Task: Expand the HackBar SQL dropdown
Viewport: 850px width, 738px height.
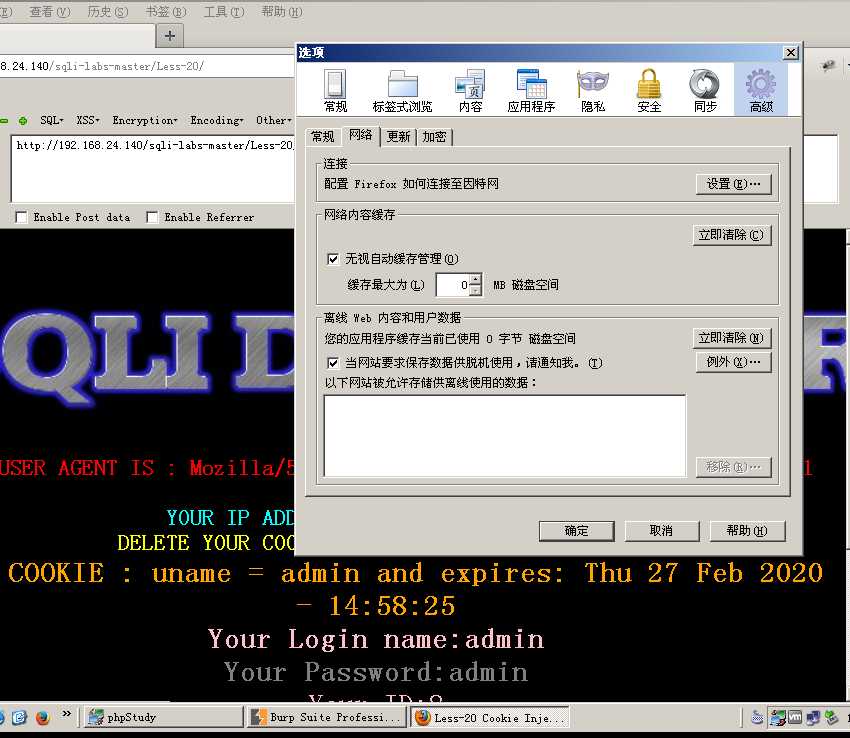Action: point(51,120)
